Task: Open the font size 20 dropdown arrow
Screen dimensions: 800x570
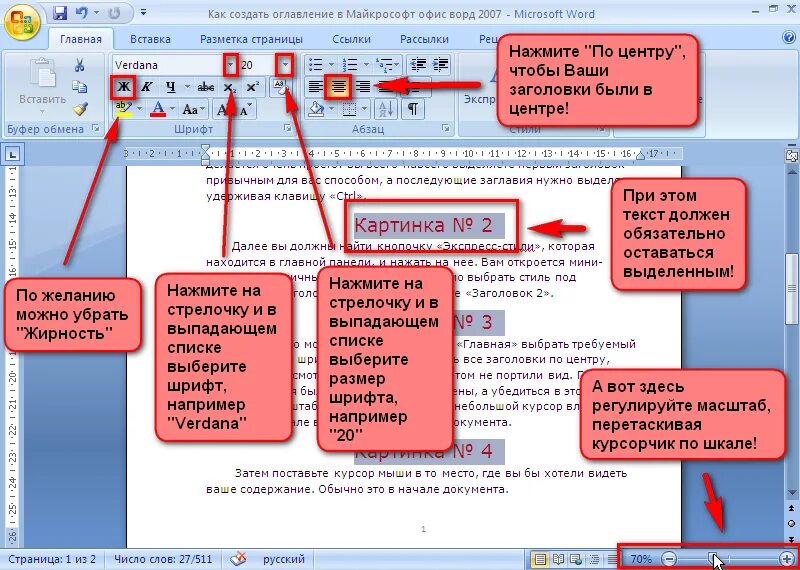Action: coord(285,65)
